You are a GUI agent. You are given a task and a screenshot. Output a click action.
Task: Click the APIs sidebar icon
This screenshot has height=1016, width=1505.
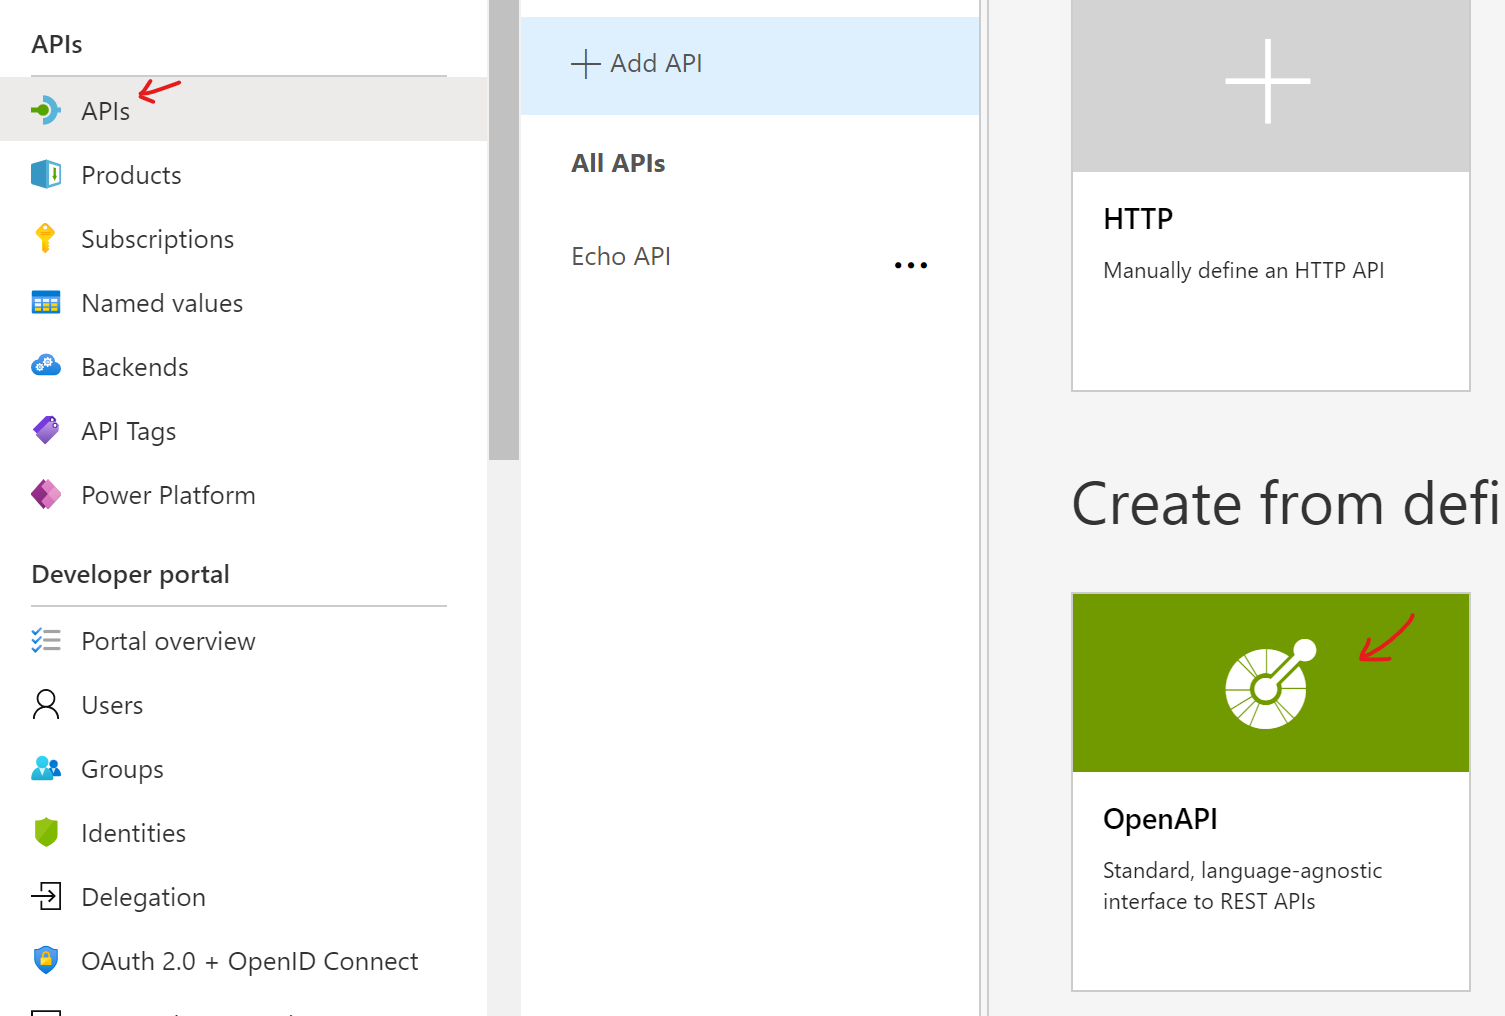pyautogui.click(x=46, y=110)
